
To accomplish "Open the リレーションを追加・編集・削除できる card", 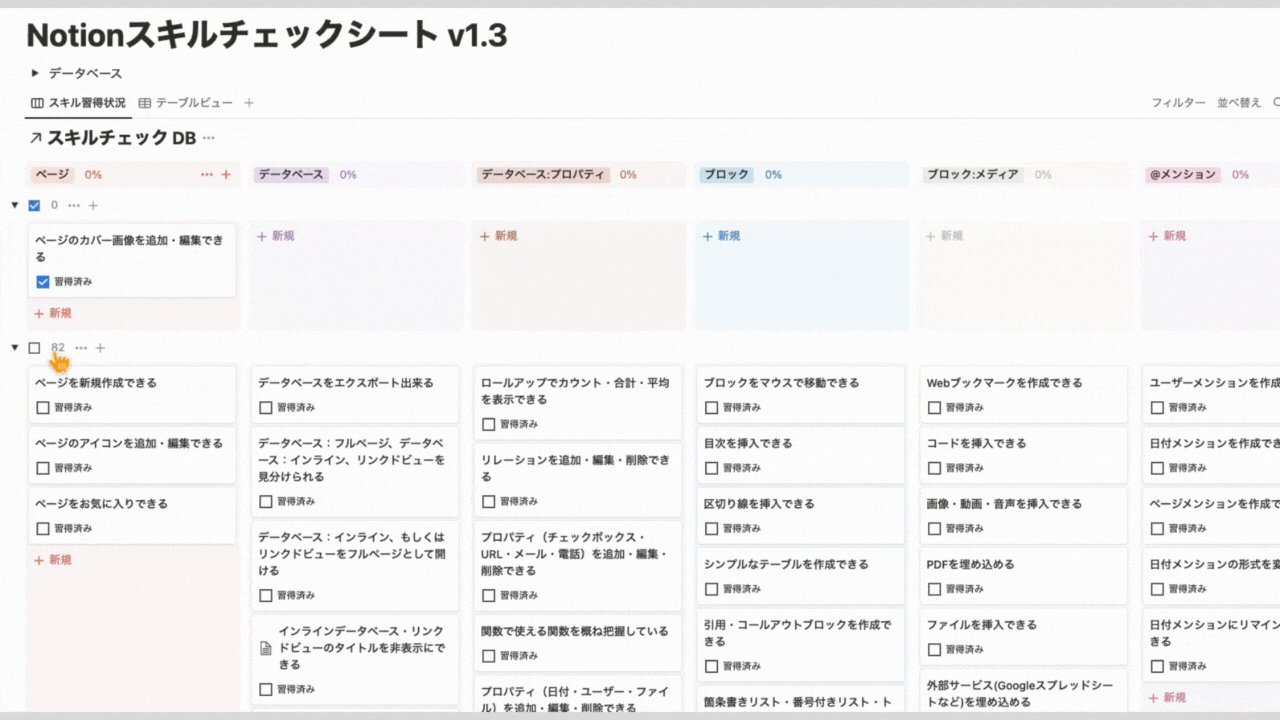I will (x=578, y=479).
